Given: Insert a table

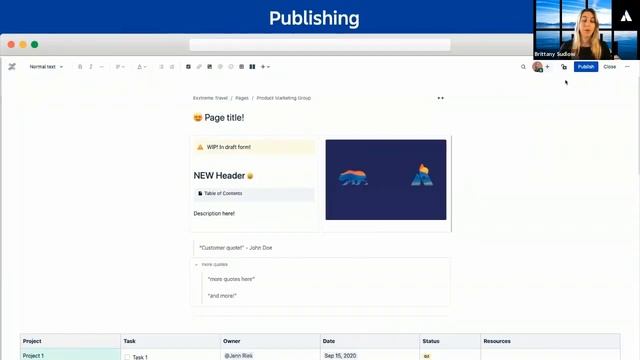Looking at the screenshot, I should click(241, 67).
